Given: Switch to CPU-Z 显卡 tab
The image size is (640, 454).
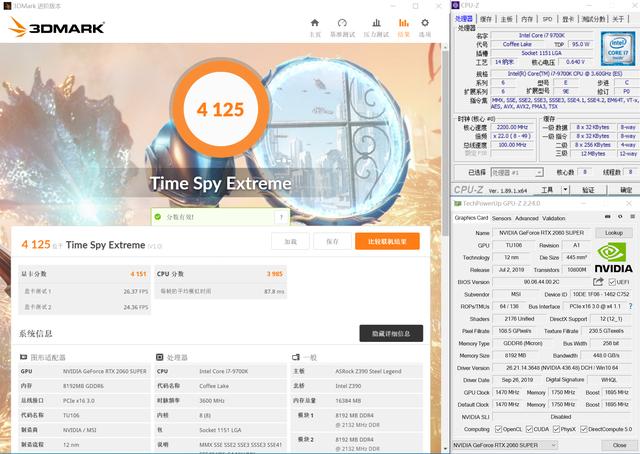Looking at the screenshot, I should (x=568, y=19).
